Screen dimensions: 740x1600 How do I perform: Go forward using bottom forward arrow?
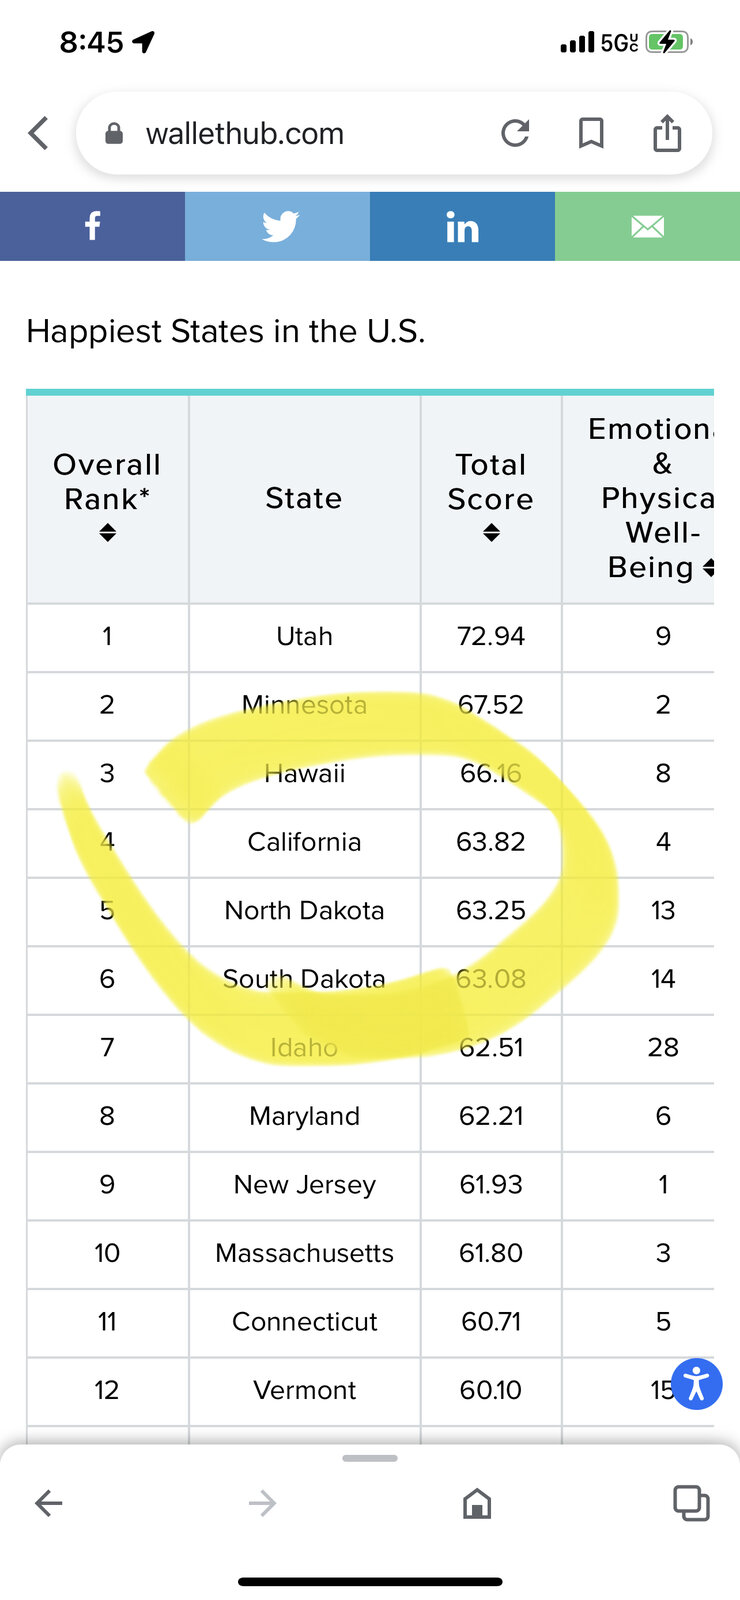click(262, 1503)
